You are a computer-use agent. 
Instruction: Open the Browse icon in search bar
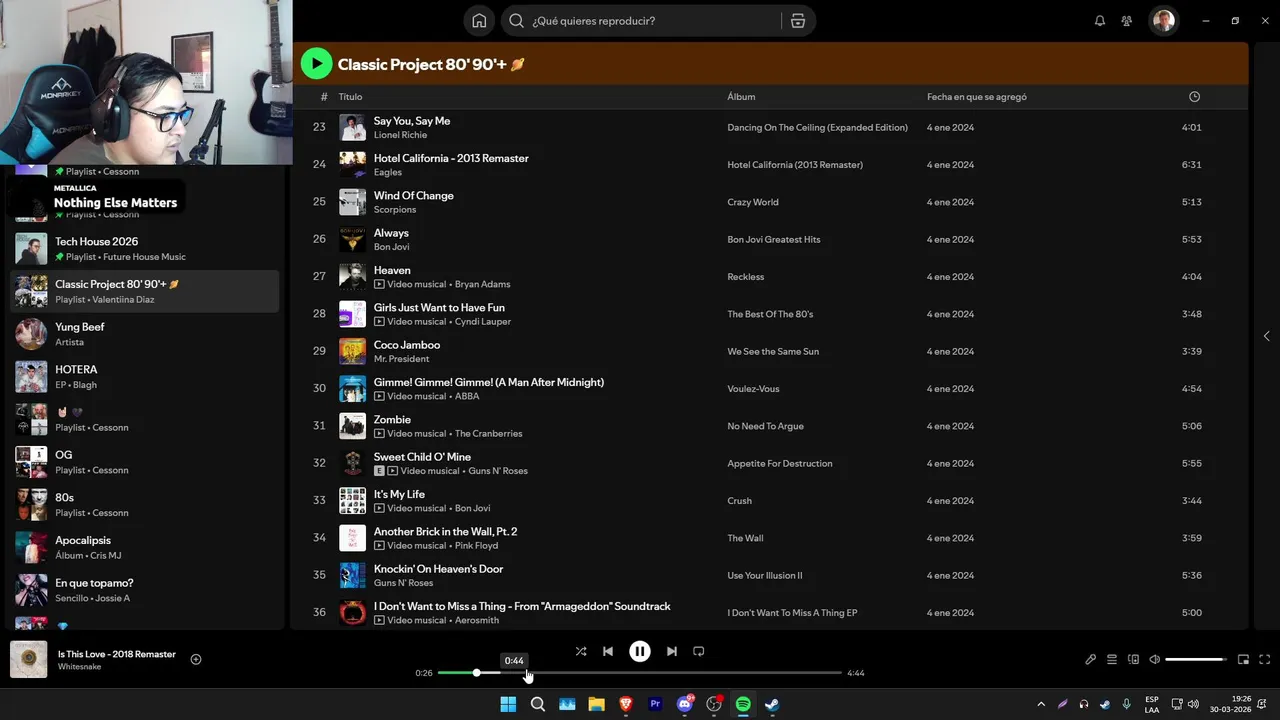pyautogui.click(x=798, y=21)
